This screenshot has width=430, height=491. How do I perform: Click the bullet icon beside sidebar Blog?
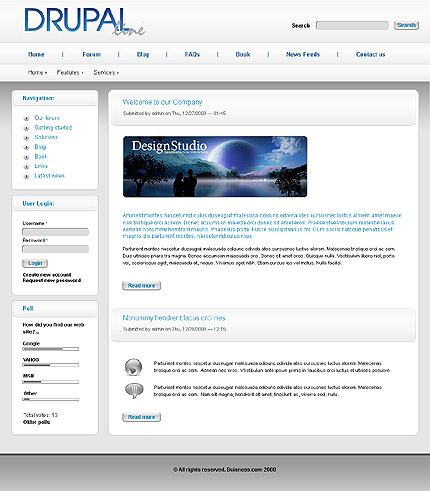[x=26, y=147]
